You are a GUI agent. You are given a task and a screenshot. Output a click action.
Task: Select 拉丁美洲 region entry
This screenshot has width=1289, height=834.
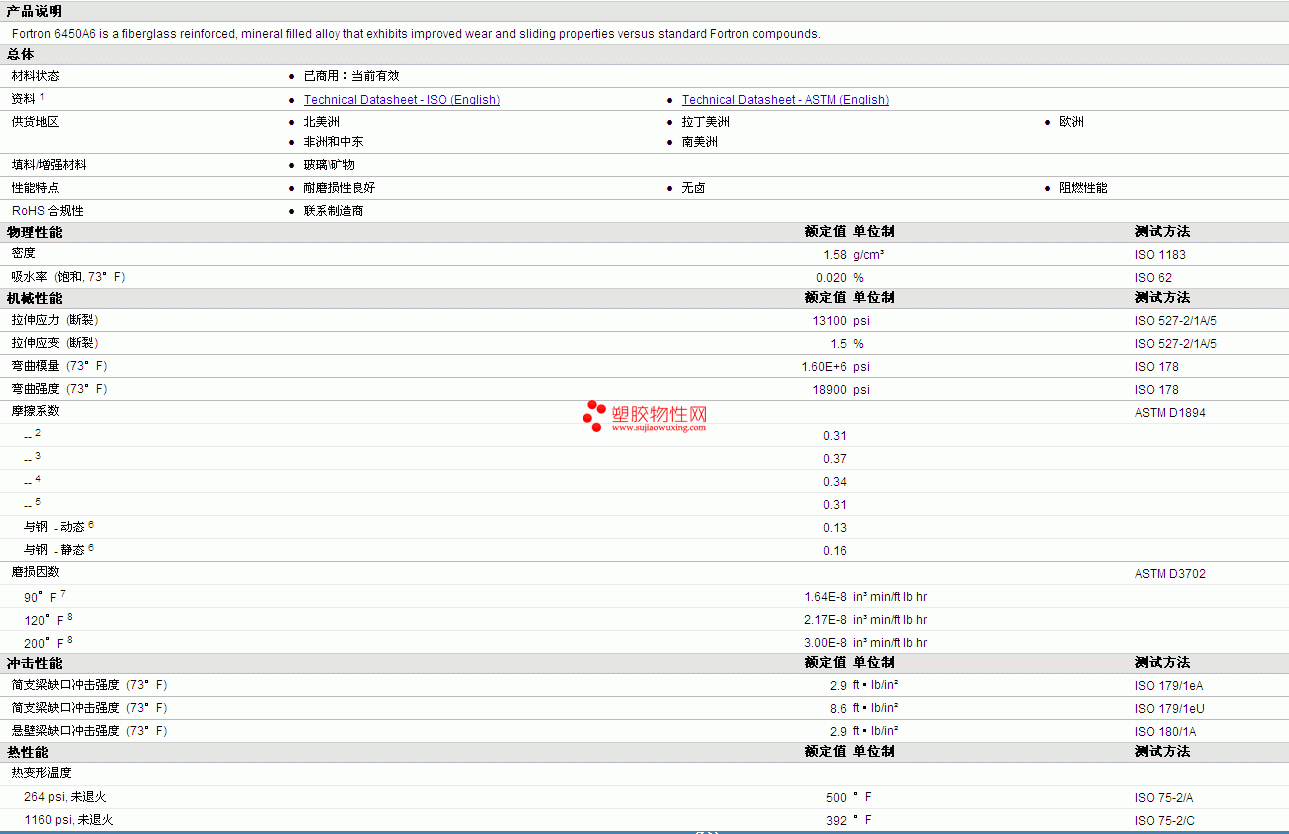point(706,122)
